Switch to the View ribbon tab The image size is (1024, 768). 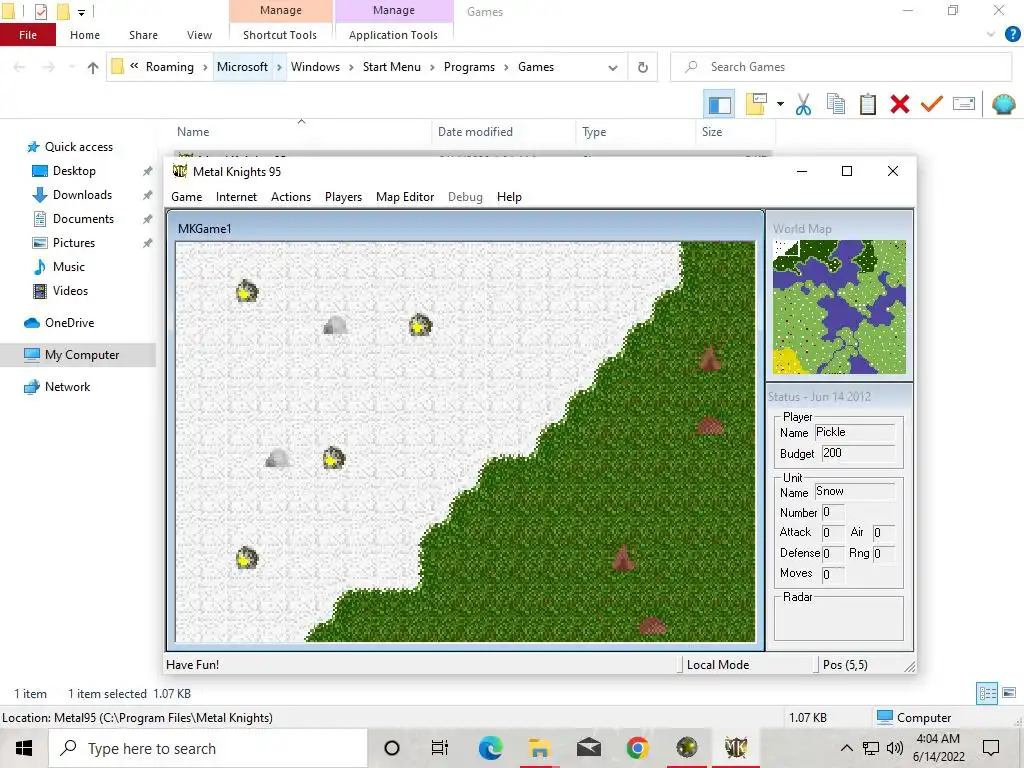click(x=199, y=35)
